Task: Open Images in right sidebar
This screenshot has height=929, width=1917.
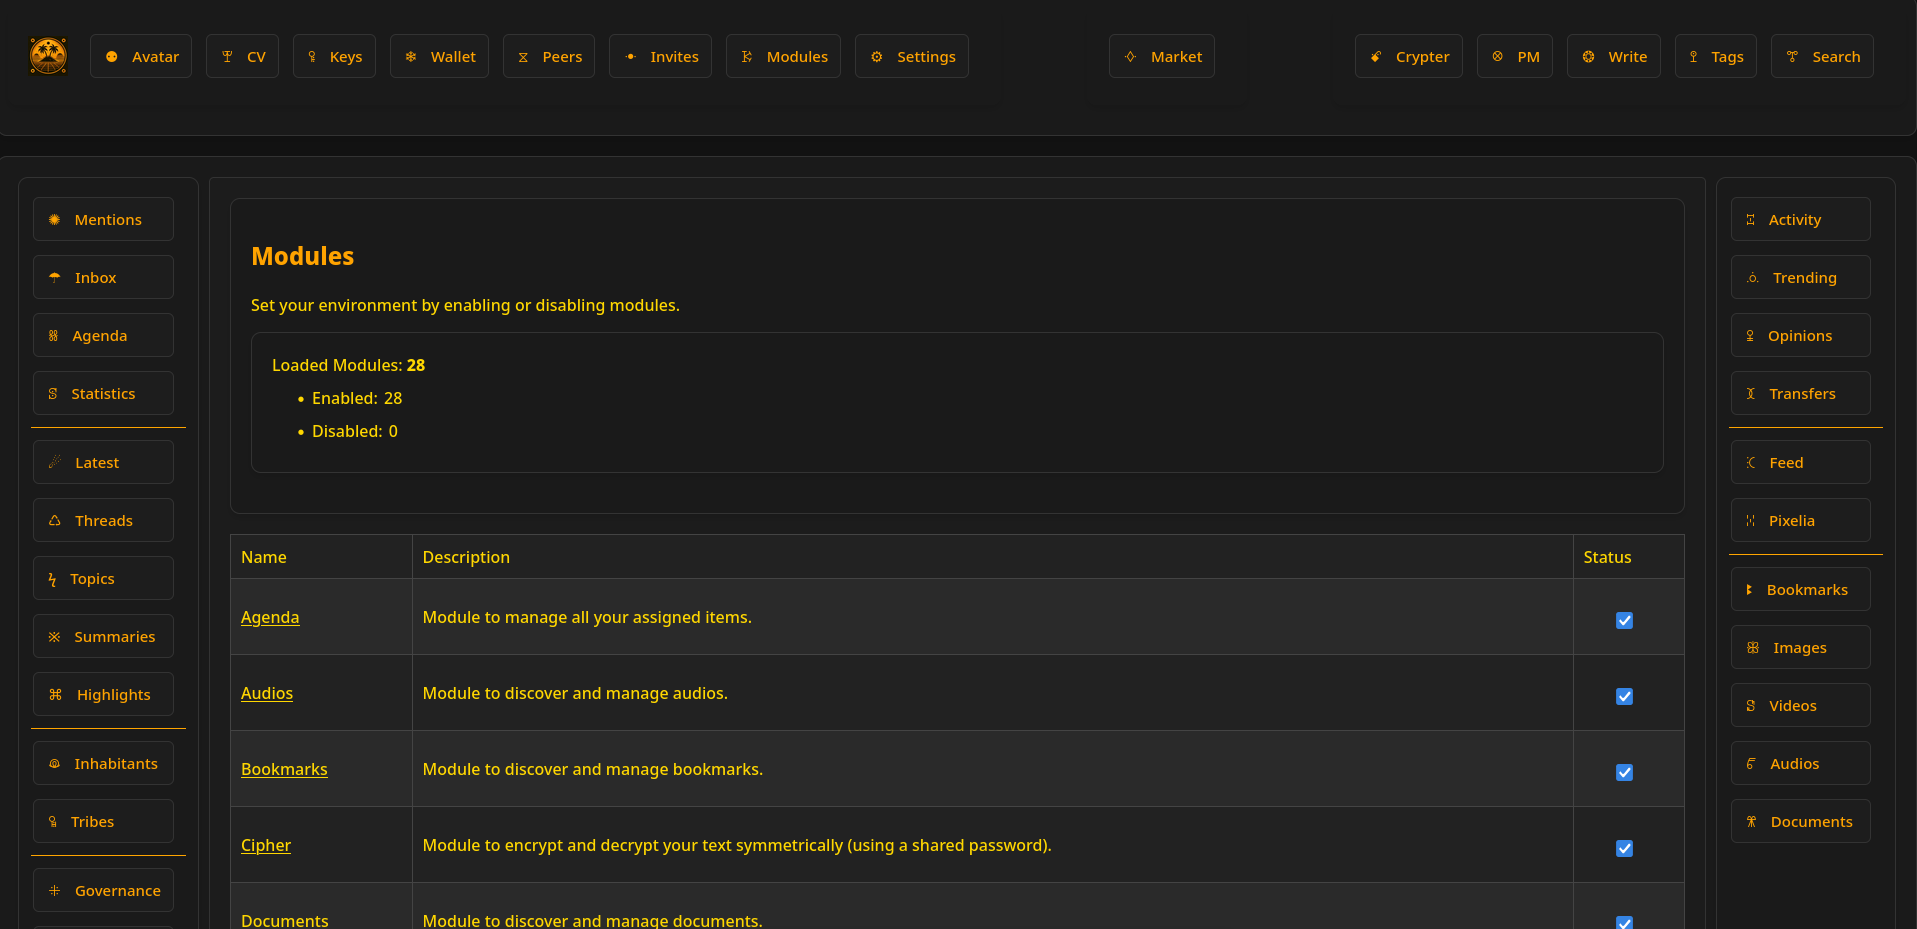Action: click(1801, 647)
